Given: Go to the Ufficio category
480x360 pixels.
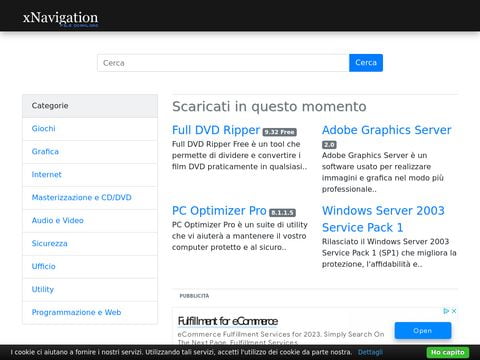Looking at the screenshot, I should pos(43,267).
